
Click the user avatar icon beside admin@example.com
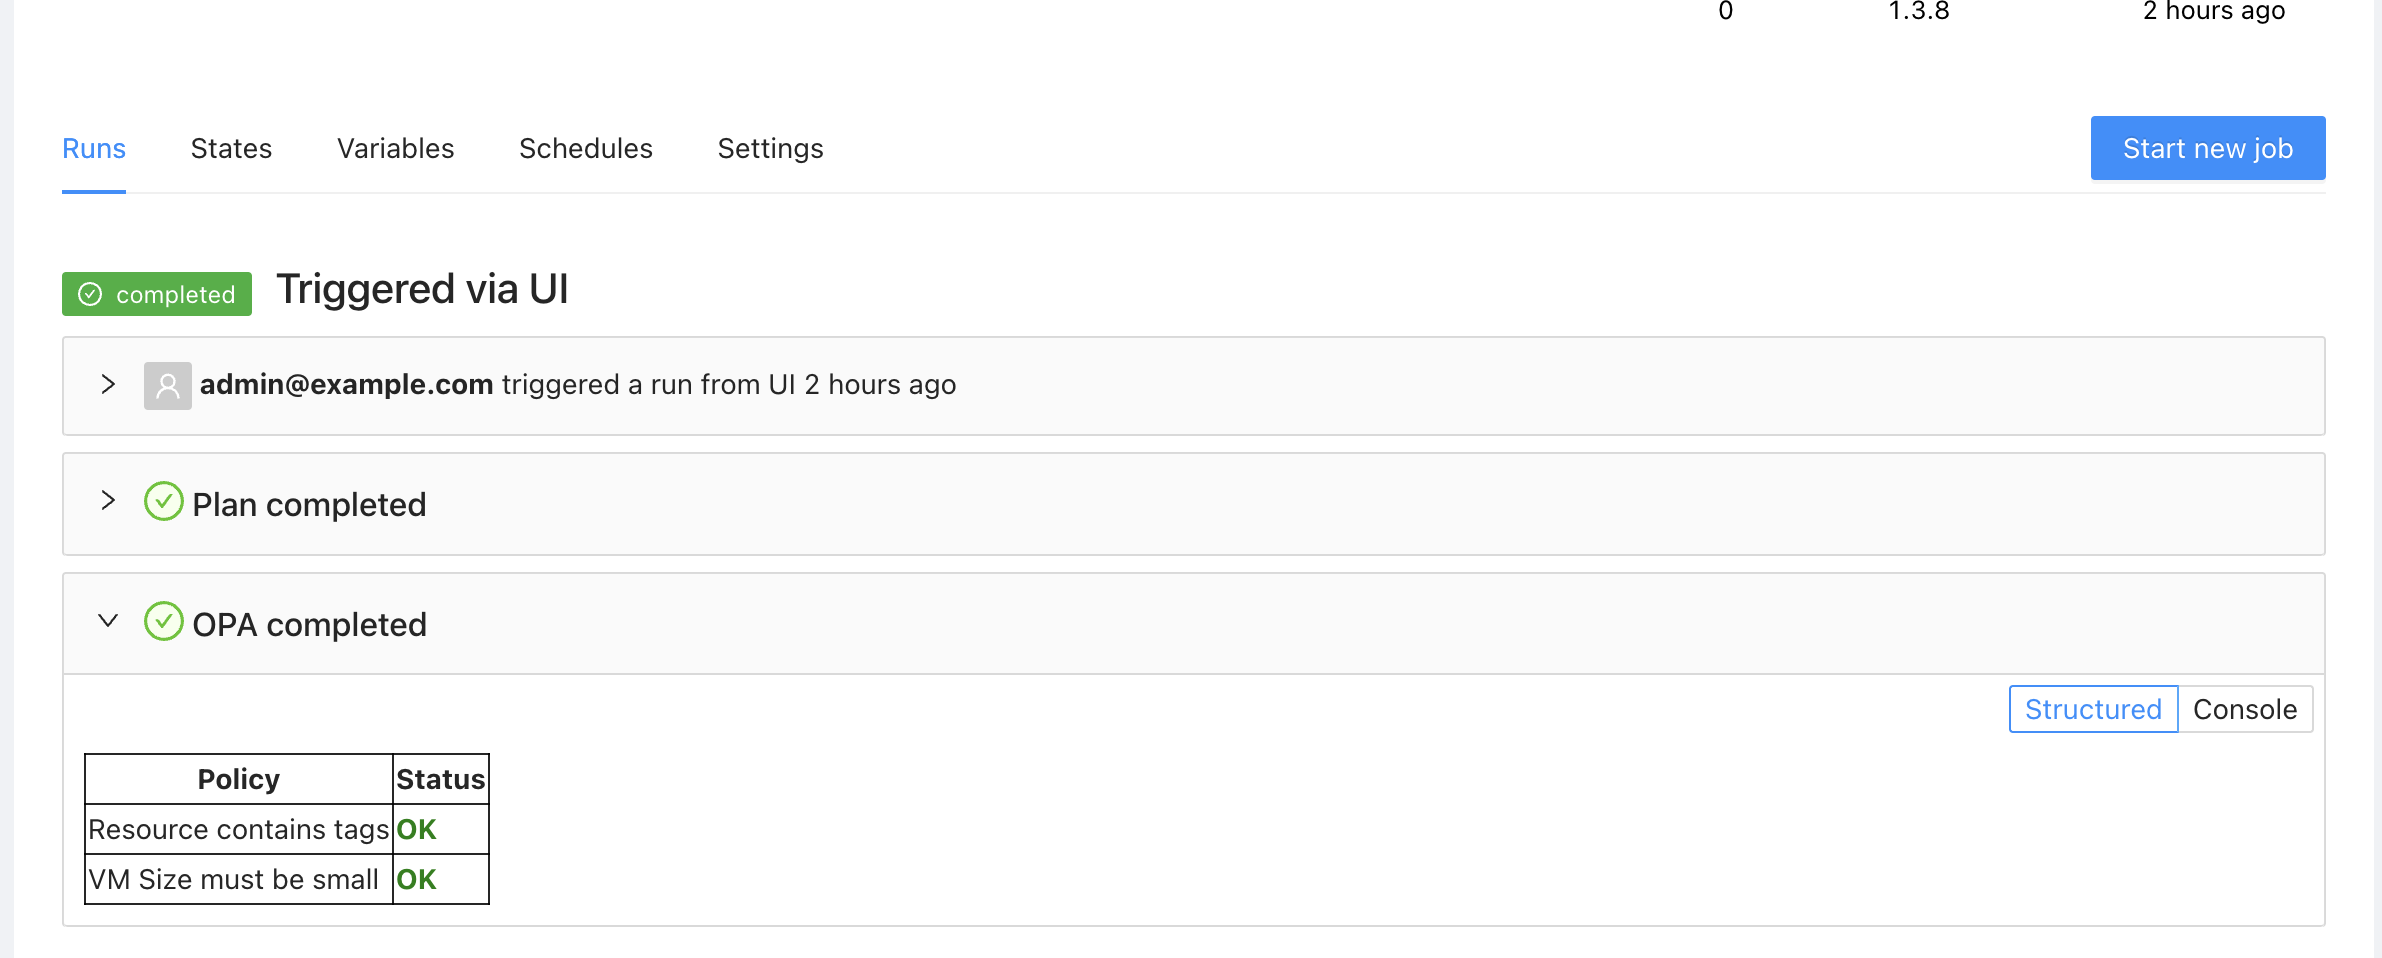point(168,386)
